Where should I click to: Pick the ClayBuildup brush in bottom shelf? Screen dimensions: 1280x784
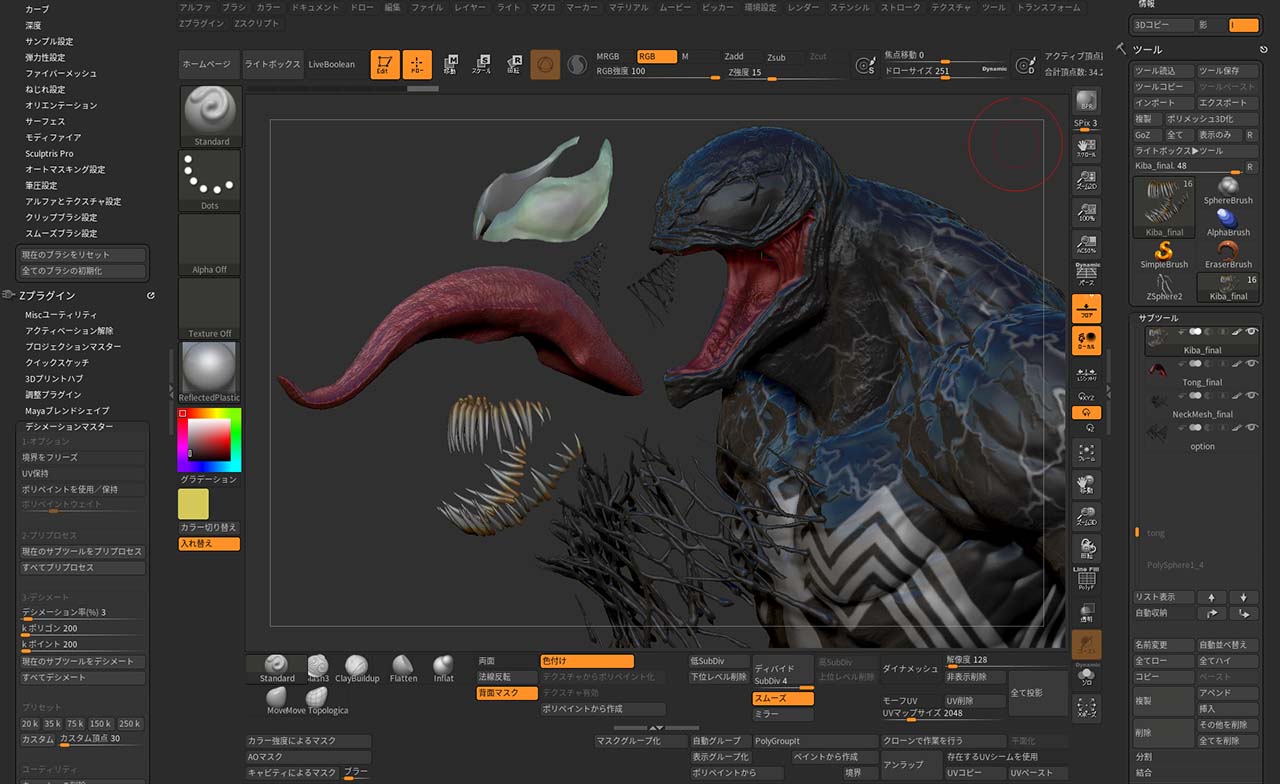click(356, 670)
